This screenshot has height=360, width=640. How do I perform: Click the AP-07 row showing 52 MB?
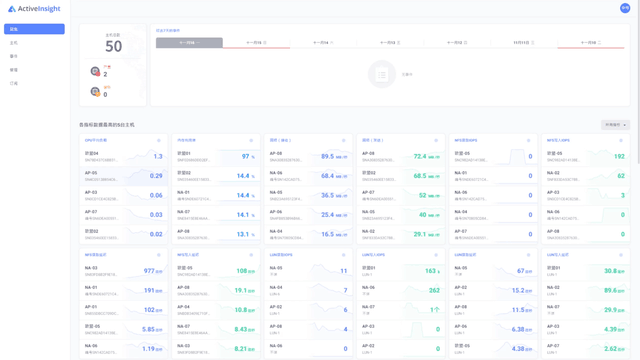pyautogui.click(x=401, y=196)
